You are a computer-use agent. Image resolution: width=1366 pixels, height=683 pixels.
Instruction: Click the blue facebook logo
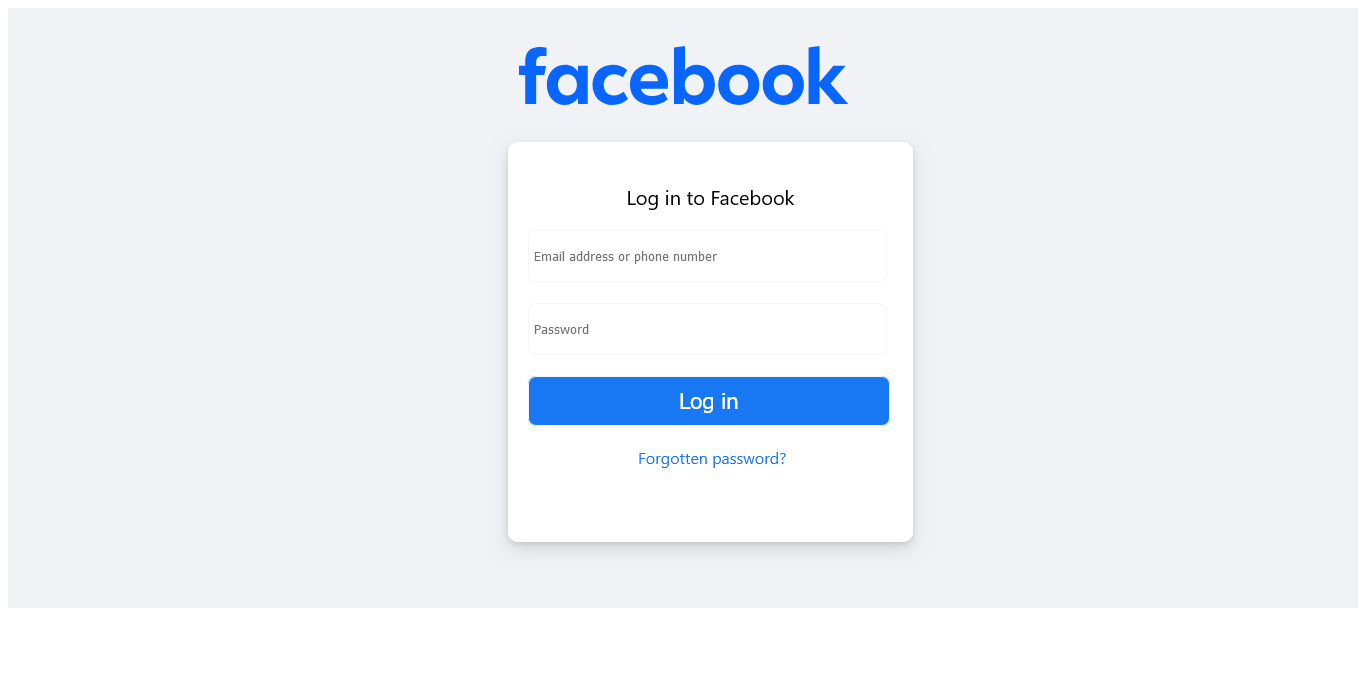tap(683, 76)
